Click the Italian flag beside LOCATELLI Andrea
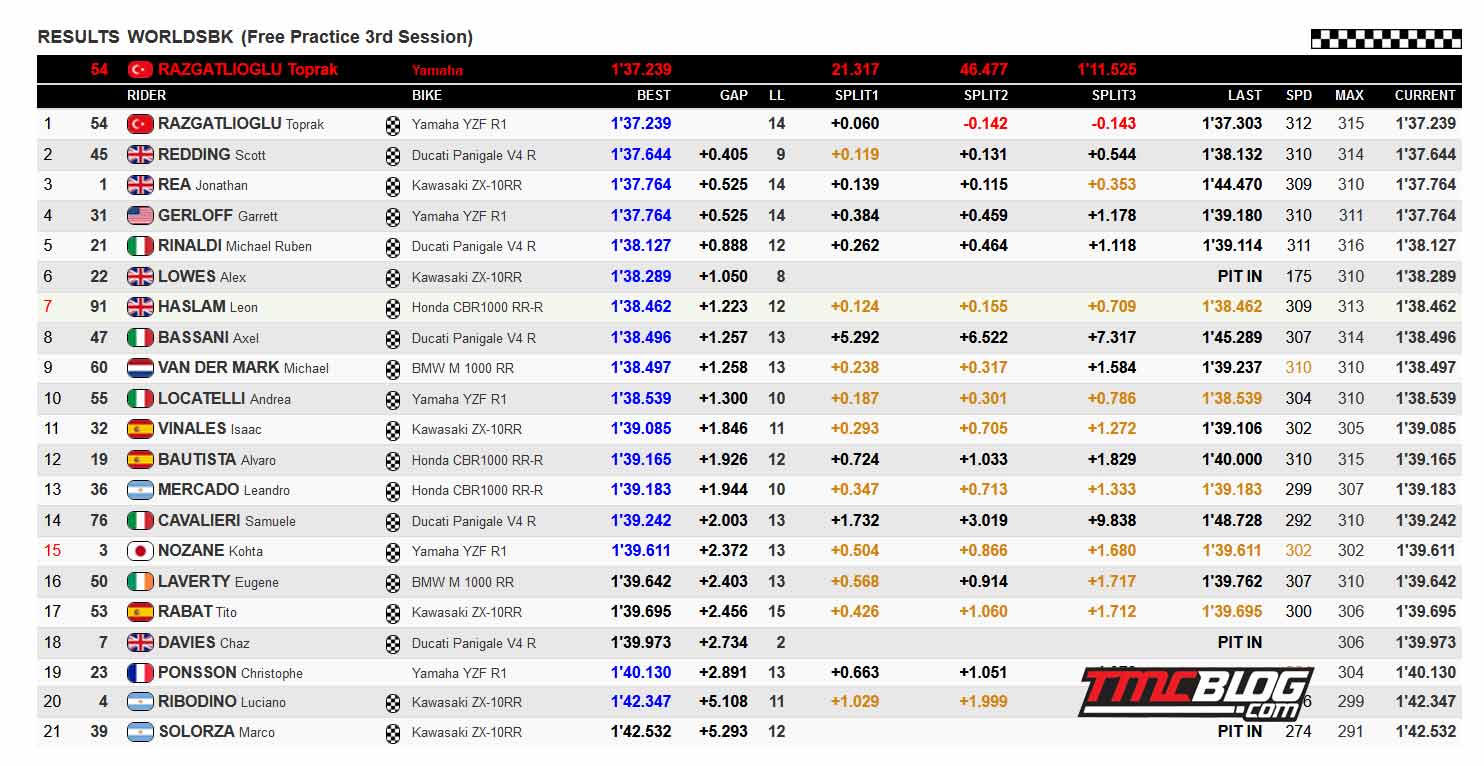Viewport: 1484px width, 766px height. pyautogui.click(x=140, y=399)
